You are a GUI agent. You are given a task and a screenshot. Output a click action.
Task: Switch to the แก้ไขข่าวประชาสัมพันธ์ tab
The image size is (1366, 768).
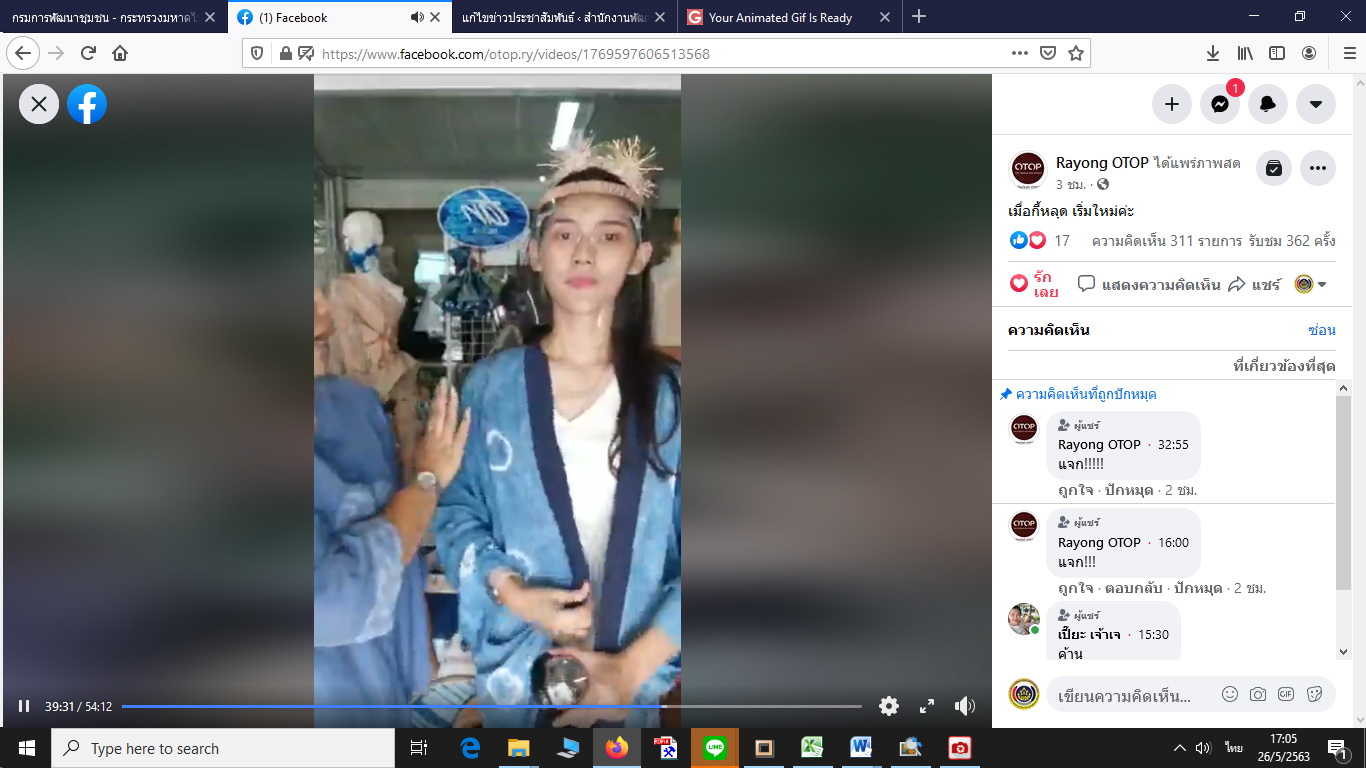(x=552, y=17)
